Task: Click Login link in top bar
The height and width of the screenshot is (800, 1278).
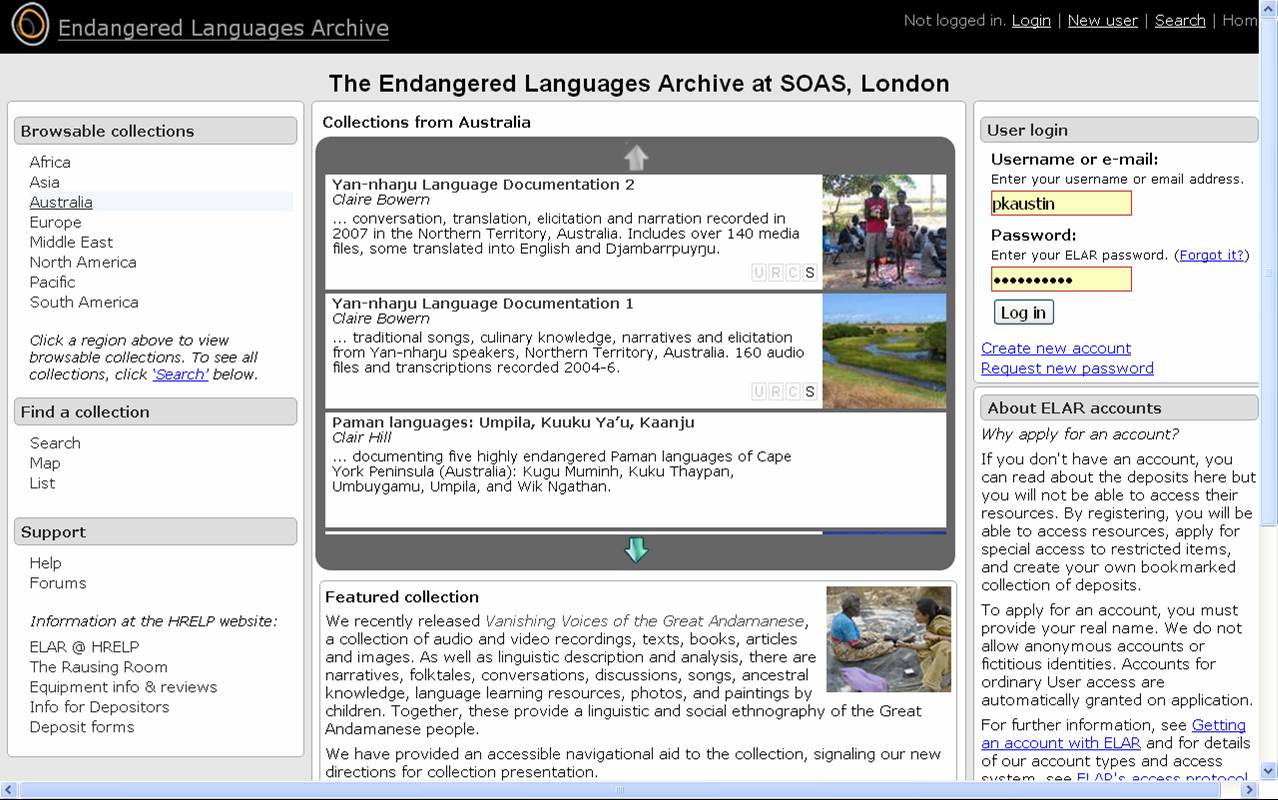Action: coord(1031,20)
